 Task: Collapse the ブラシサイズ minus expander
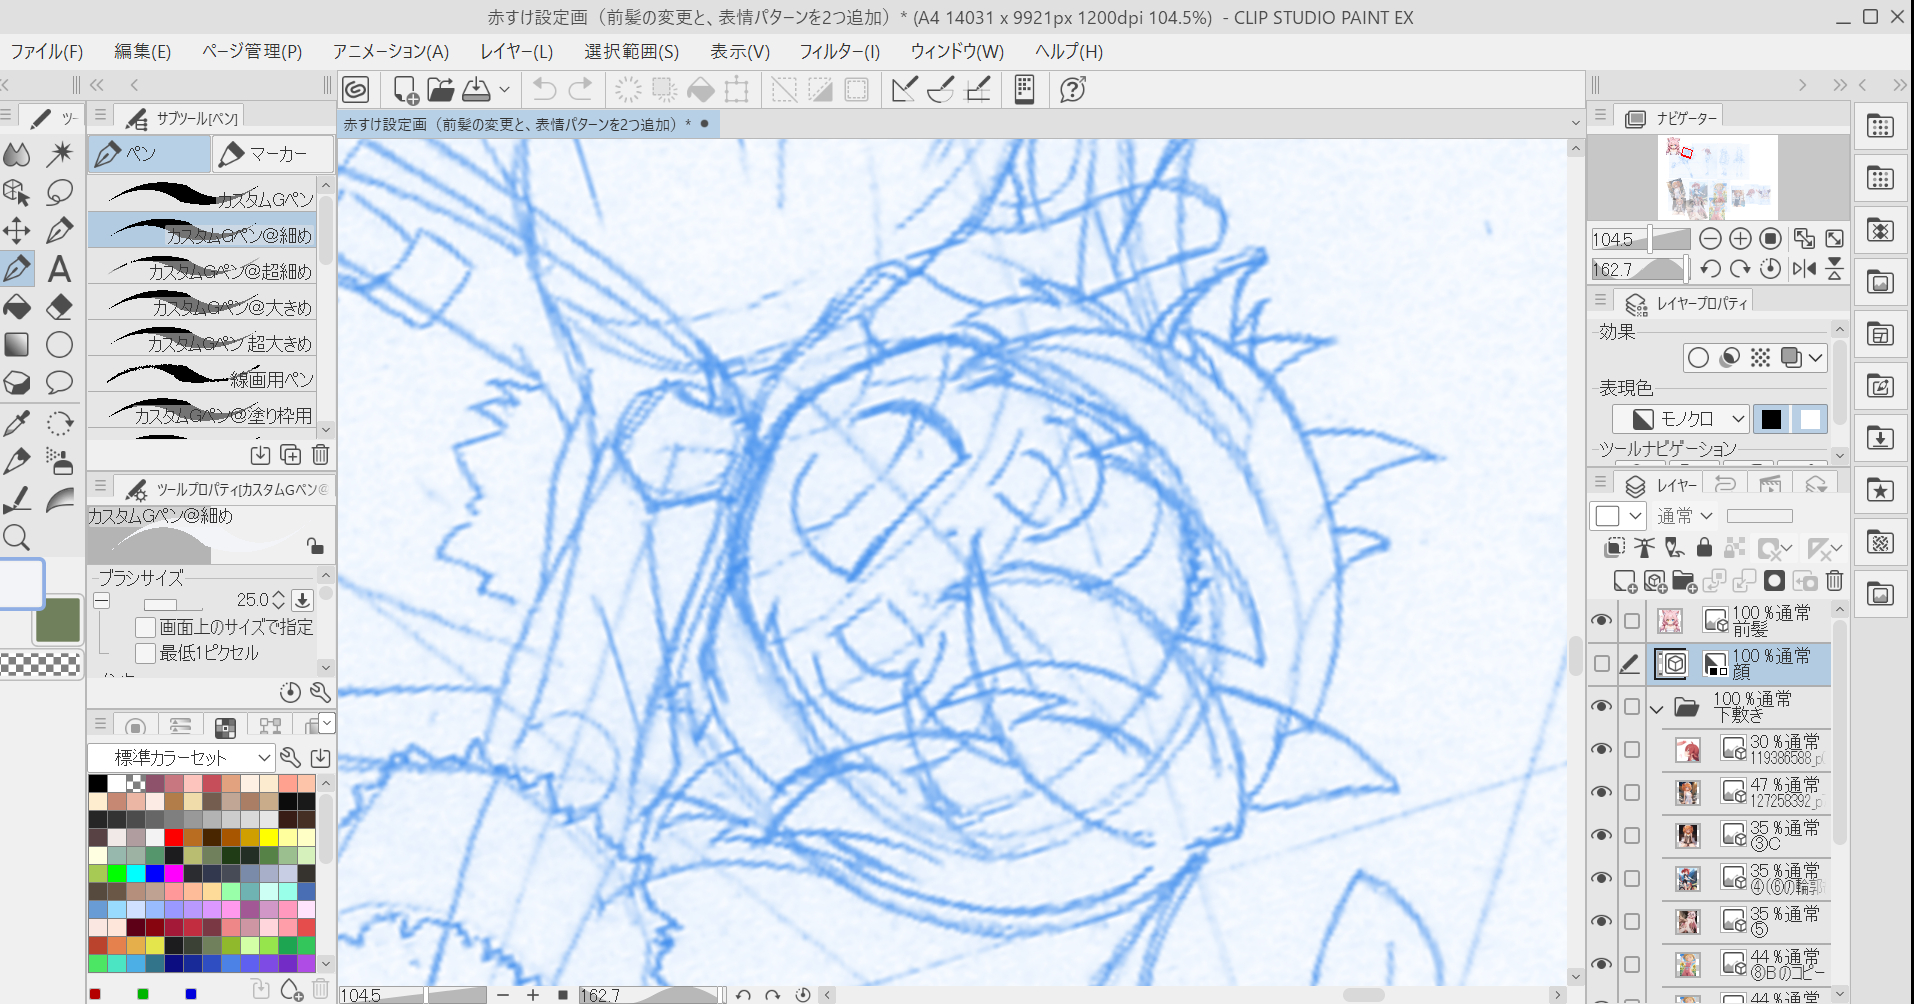coord(101,601)
